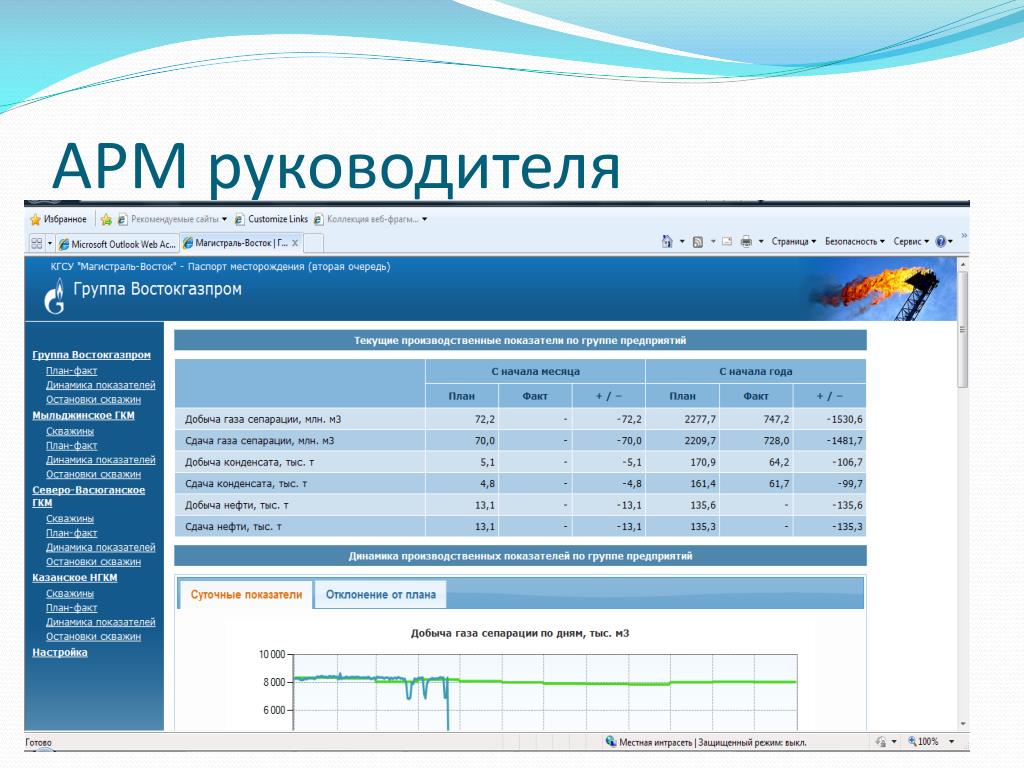Open the Настройка sidebar link
Image resolution: width=1024 pixels, height=768 pixels.
click(59, 652)
